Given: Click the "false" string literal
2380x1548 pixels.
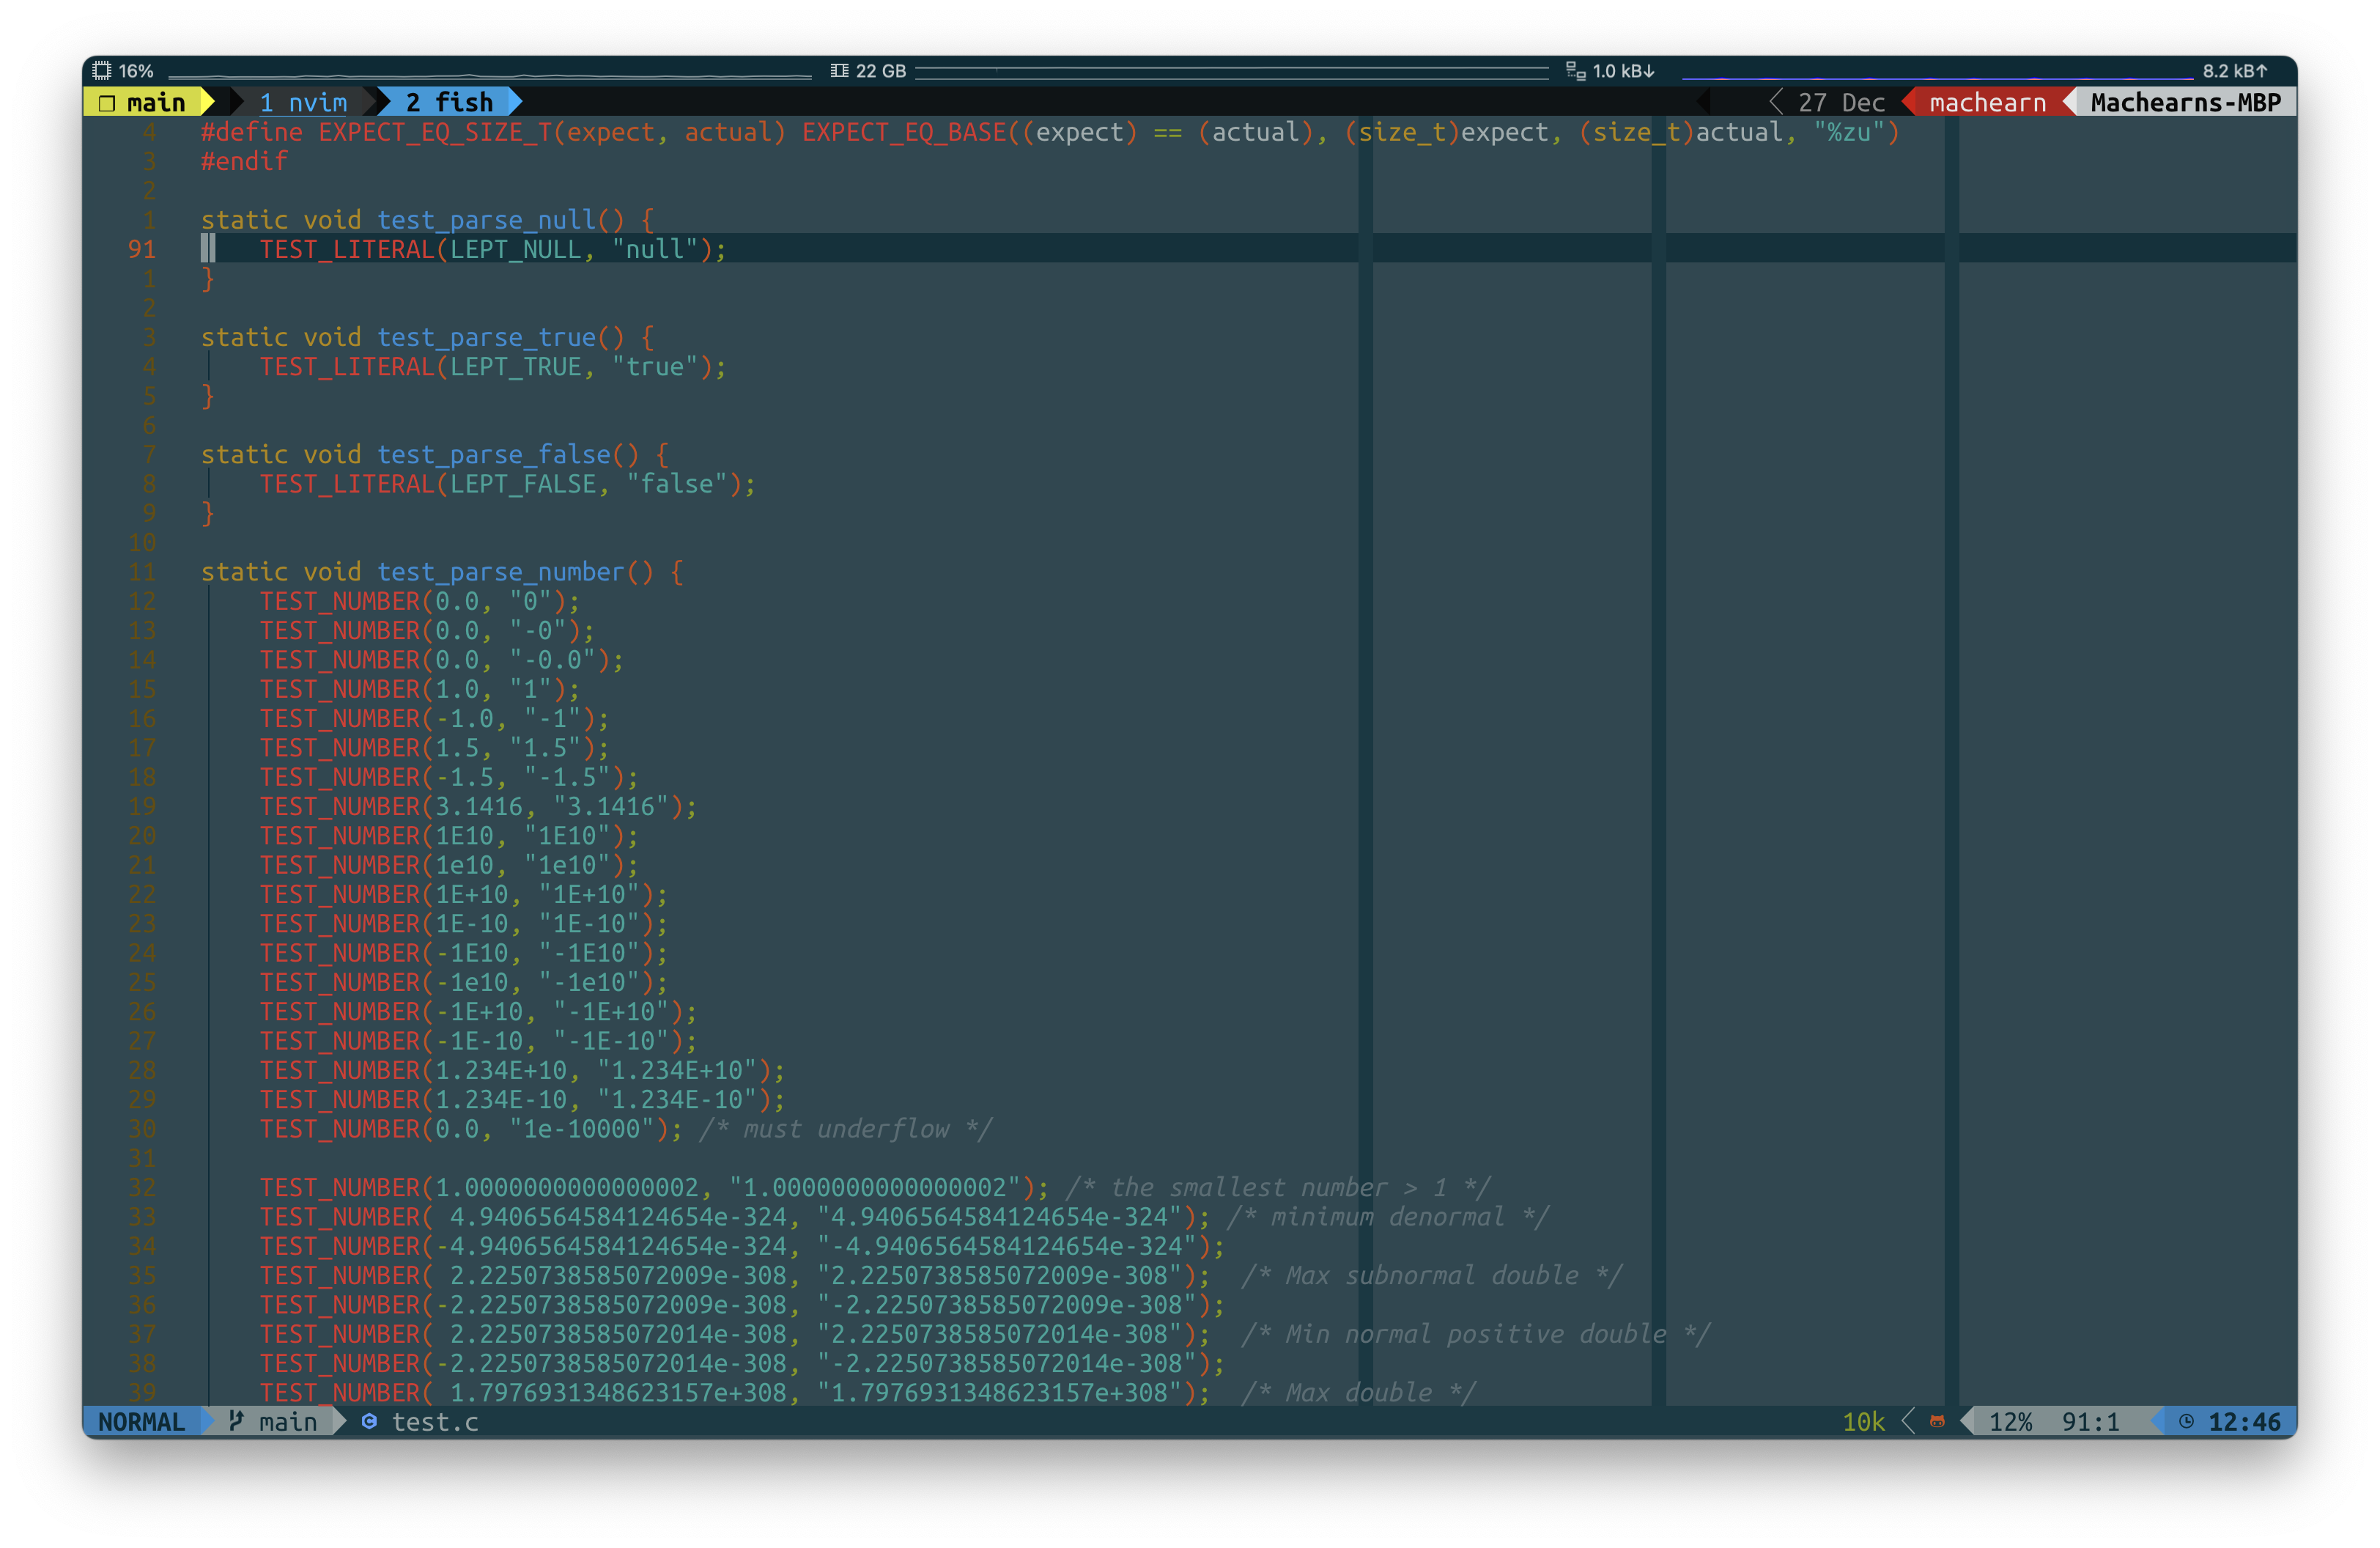Looking at the screenshot, I should click(684, 483).
